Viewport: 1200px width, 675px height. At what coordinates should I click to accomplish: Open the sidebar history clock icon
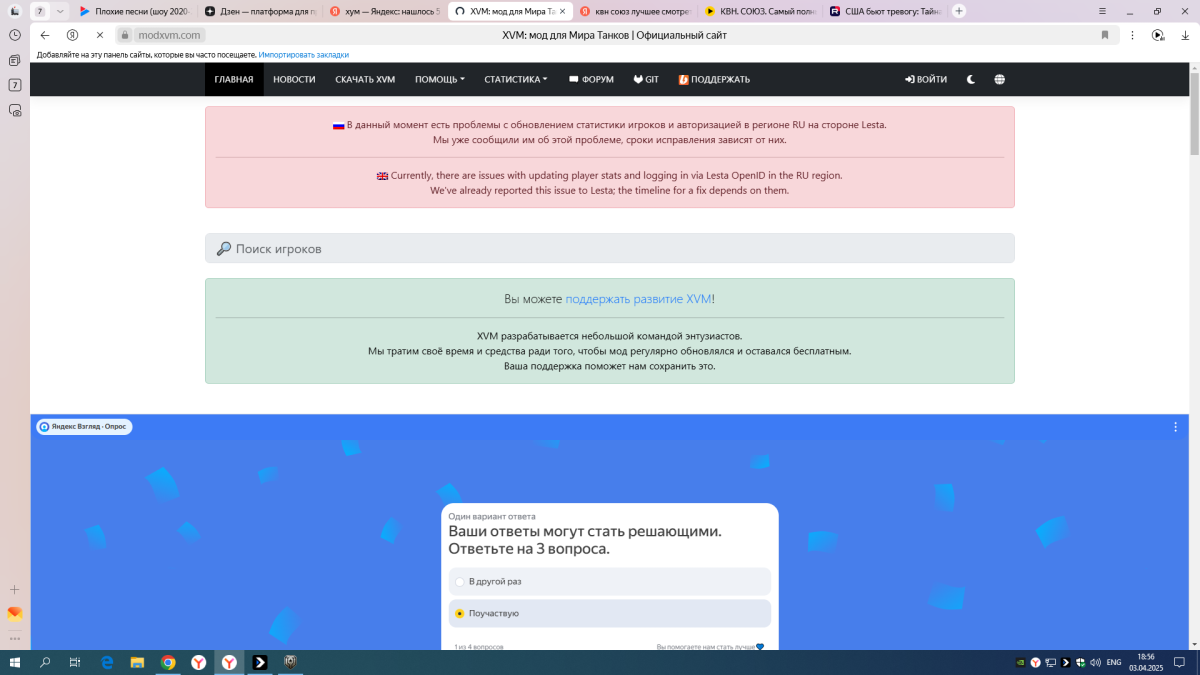pyautogui.click(x=14, y=34)
